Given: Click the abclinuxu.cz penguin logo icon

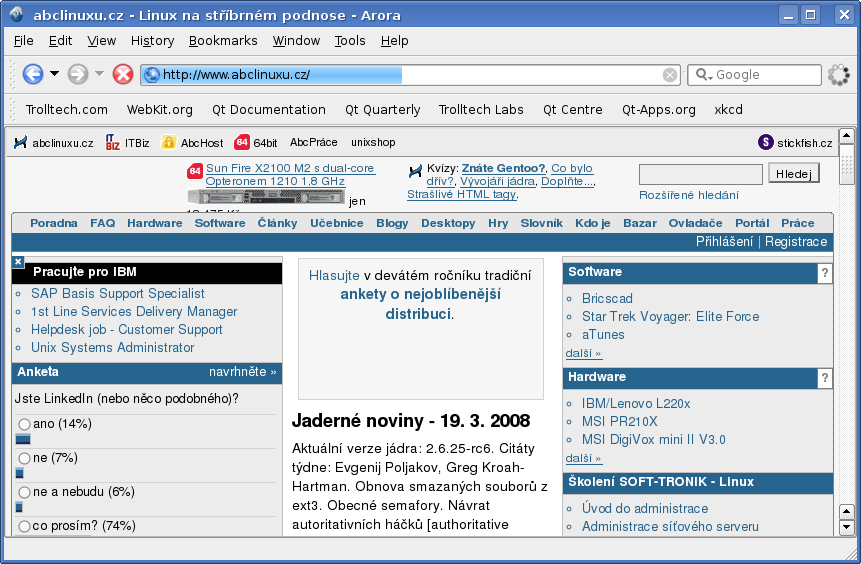Looking at the screenshot, I should (x=20, y=143).
